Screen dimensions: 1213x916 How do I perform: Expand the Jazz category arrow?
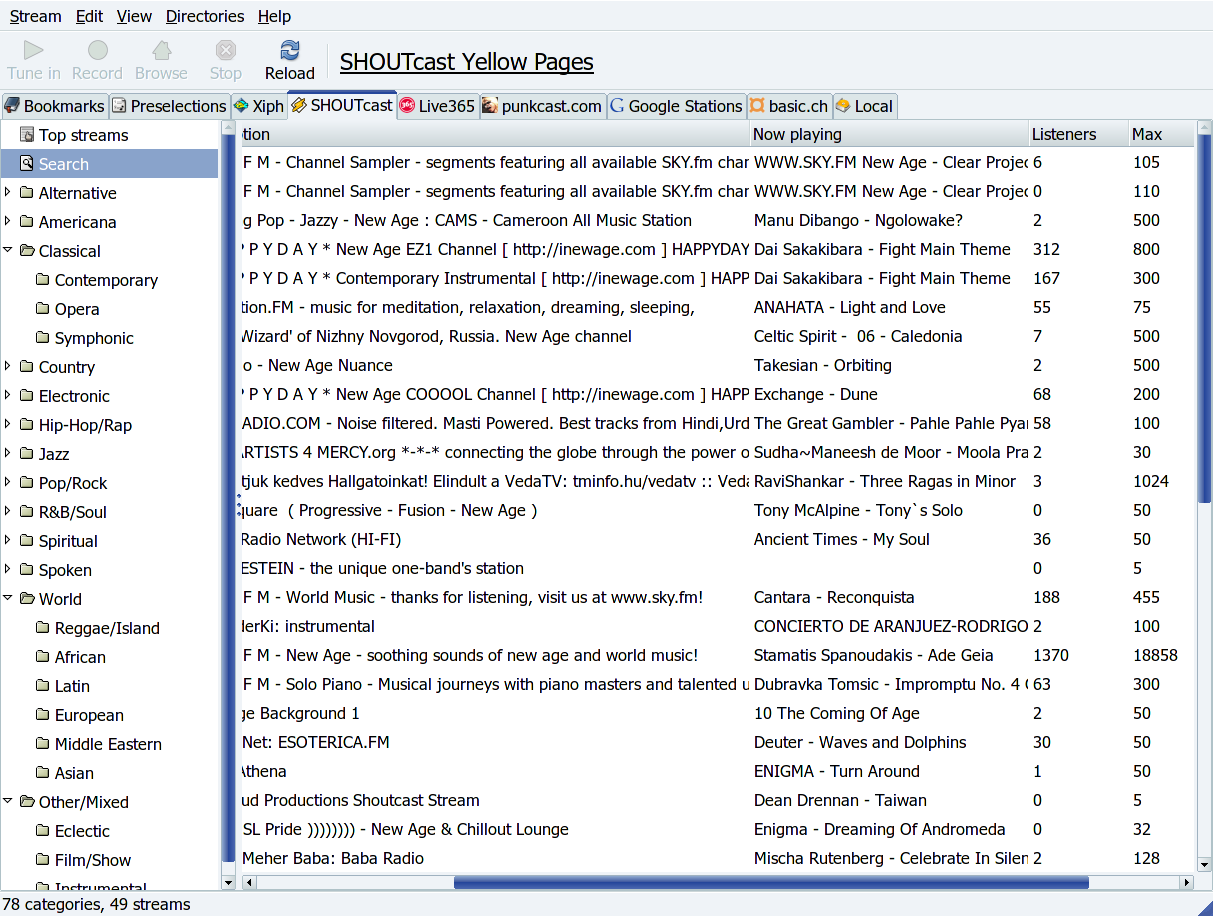coord(8,453)
